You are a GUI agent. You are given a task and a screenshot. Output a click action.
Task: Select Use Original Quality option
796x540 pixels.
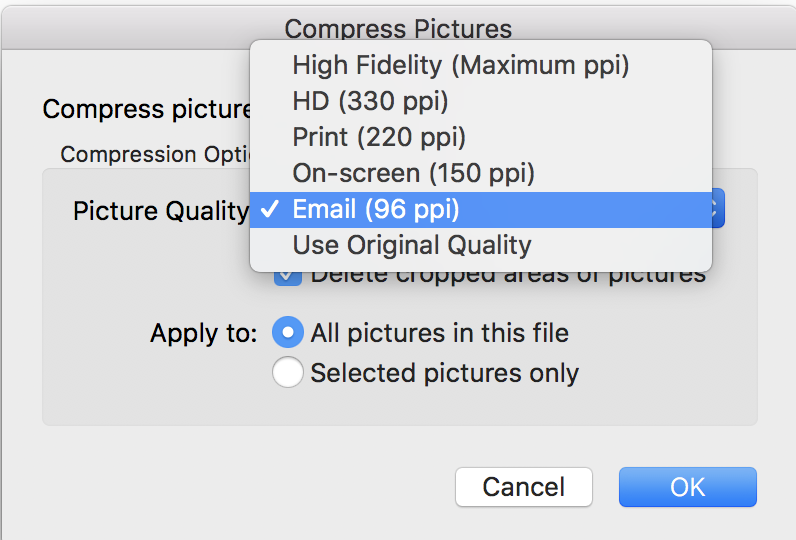pyautogui.click(x=411, y=245)
